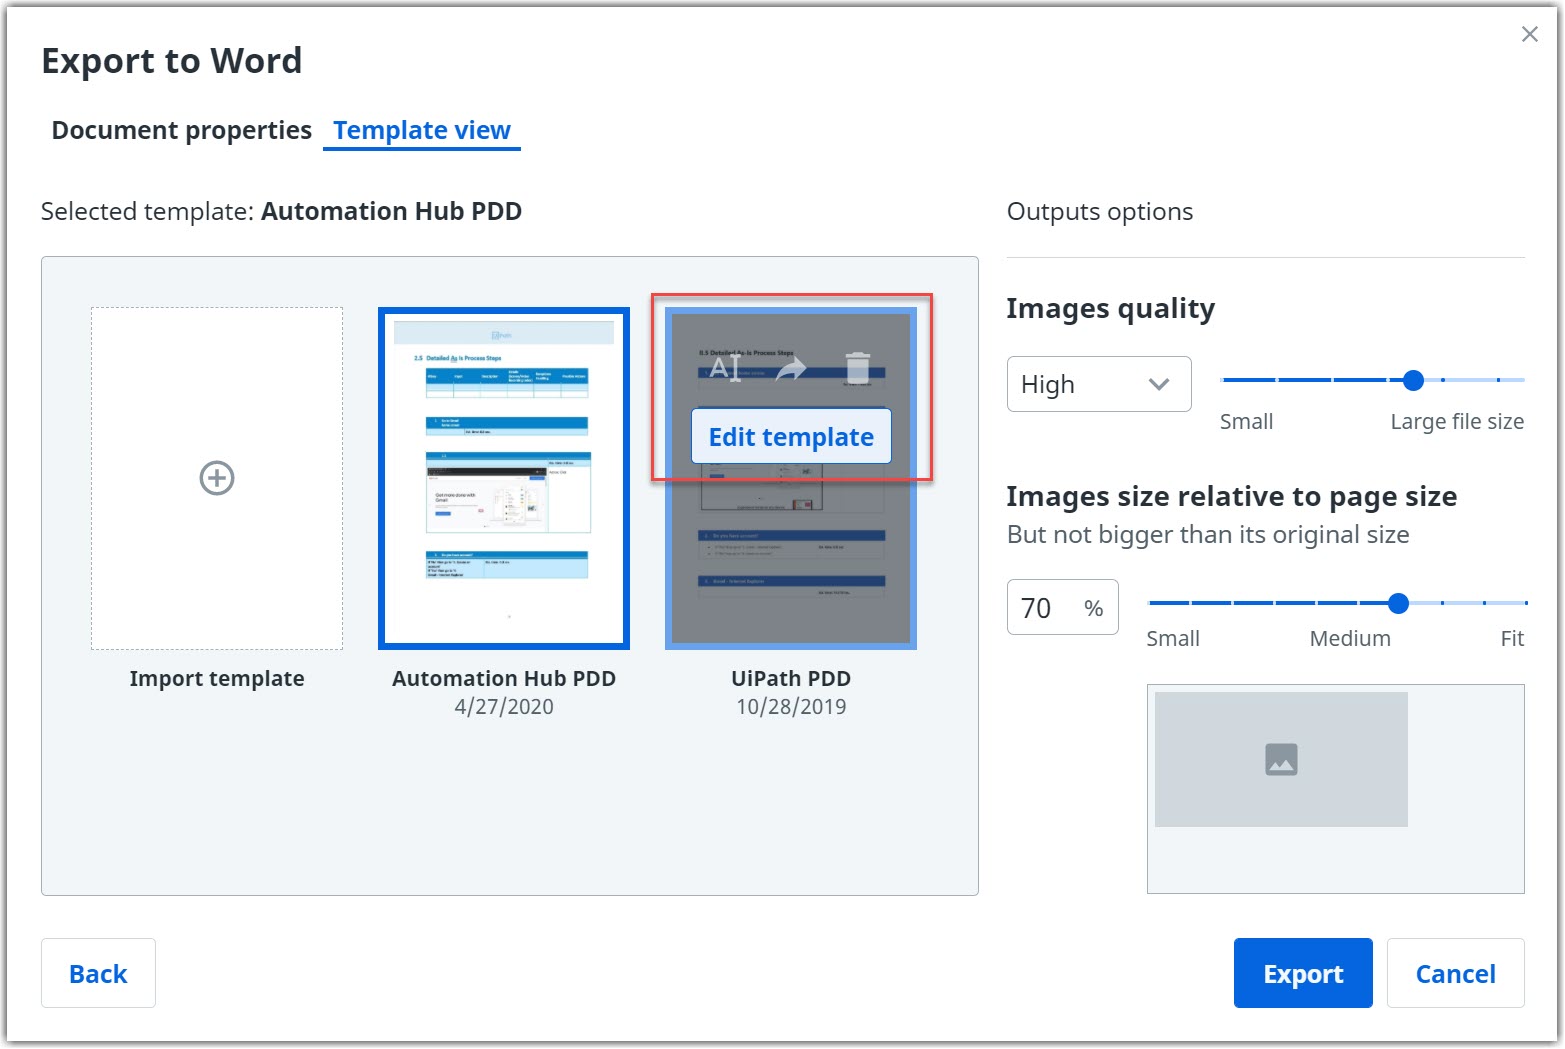Click the share arrow icon on UiPath PDD
Viewport: 1565px width, 1049px height.
tap(790, 369)
